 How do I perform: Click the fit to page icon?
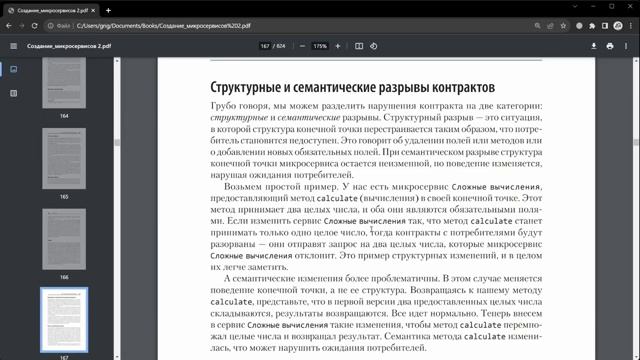point(359,46)
